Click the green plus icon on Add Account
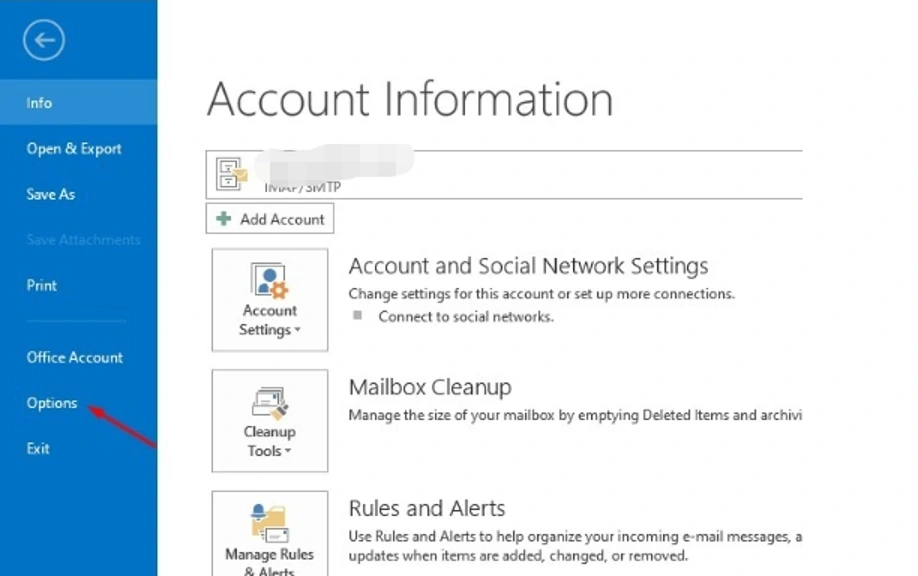918x576 pixels. pyautogui.click(x=223, y=218)
